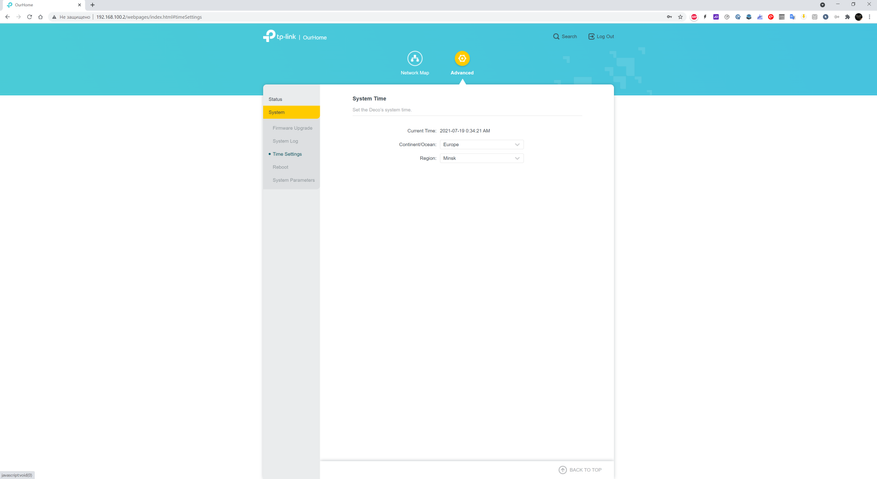Select Time Settings in sidebar

(x=287, y=154)
